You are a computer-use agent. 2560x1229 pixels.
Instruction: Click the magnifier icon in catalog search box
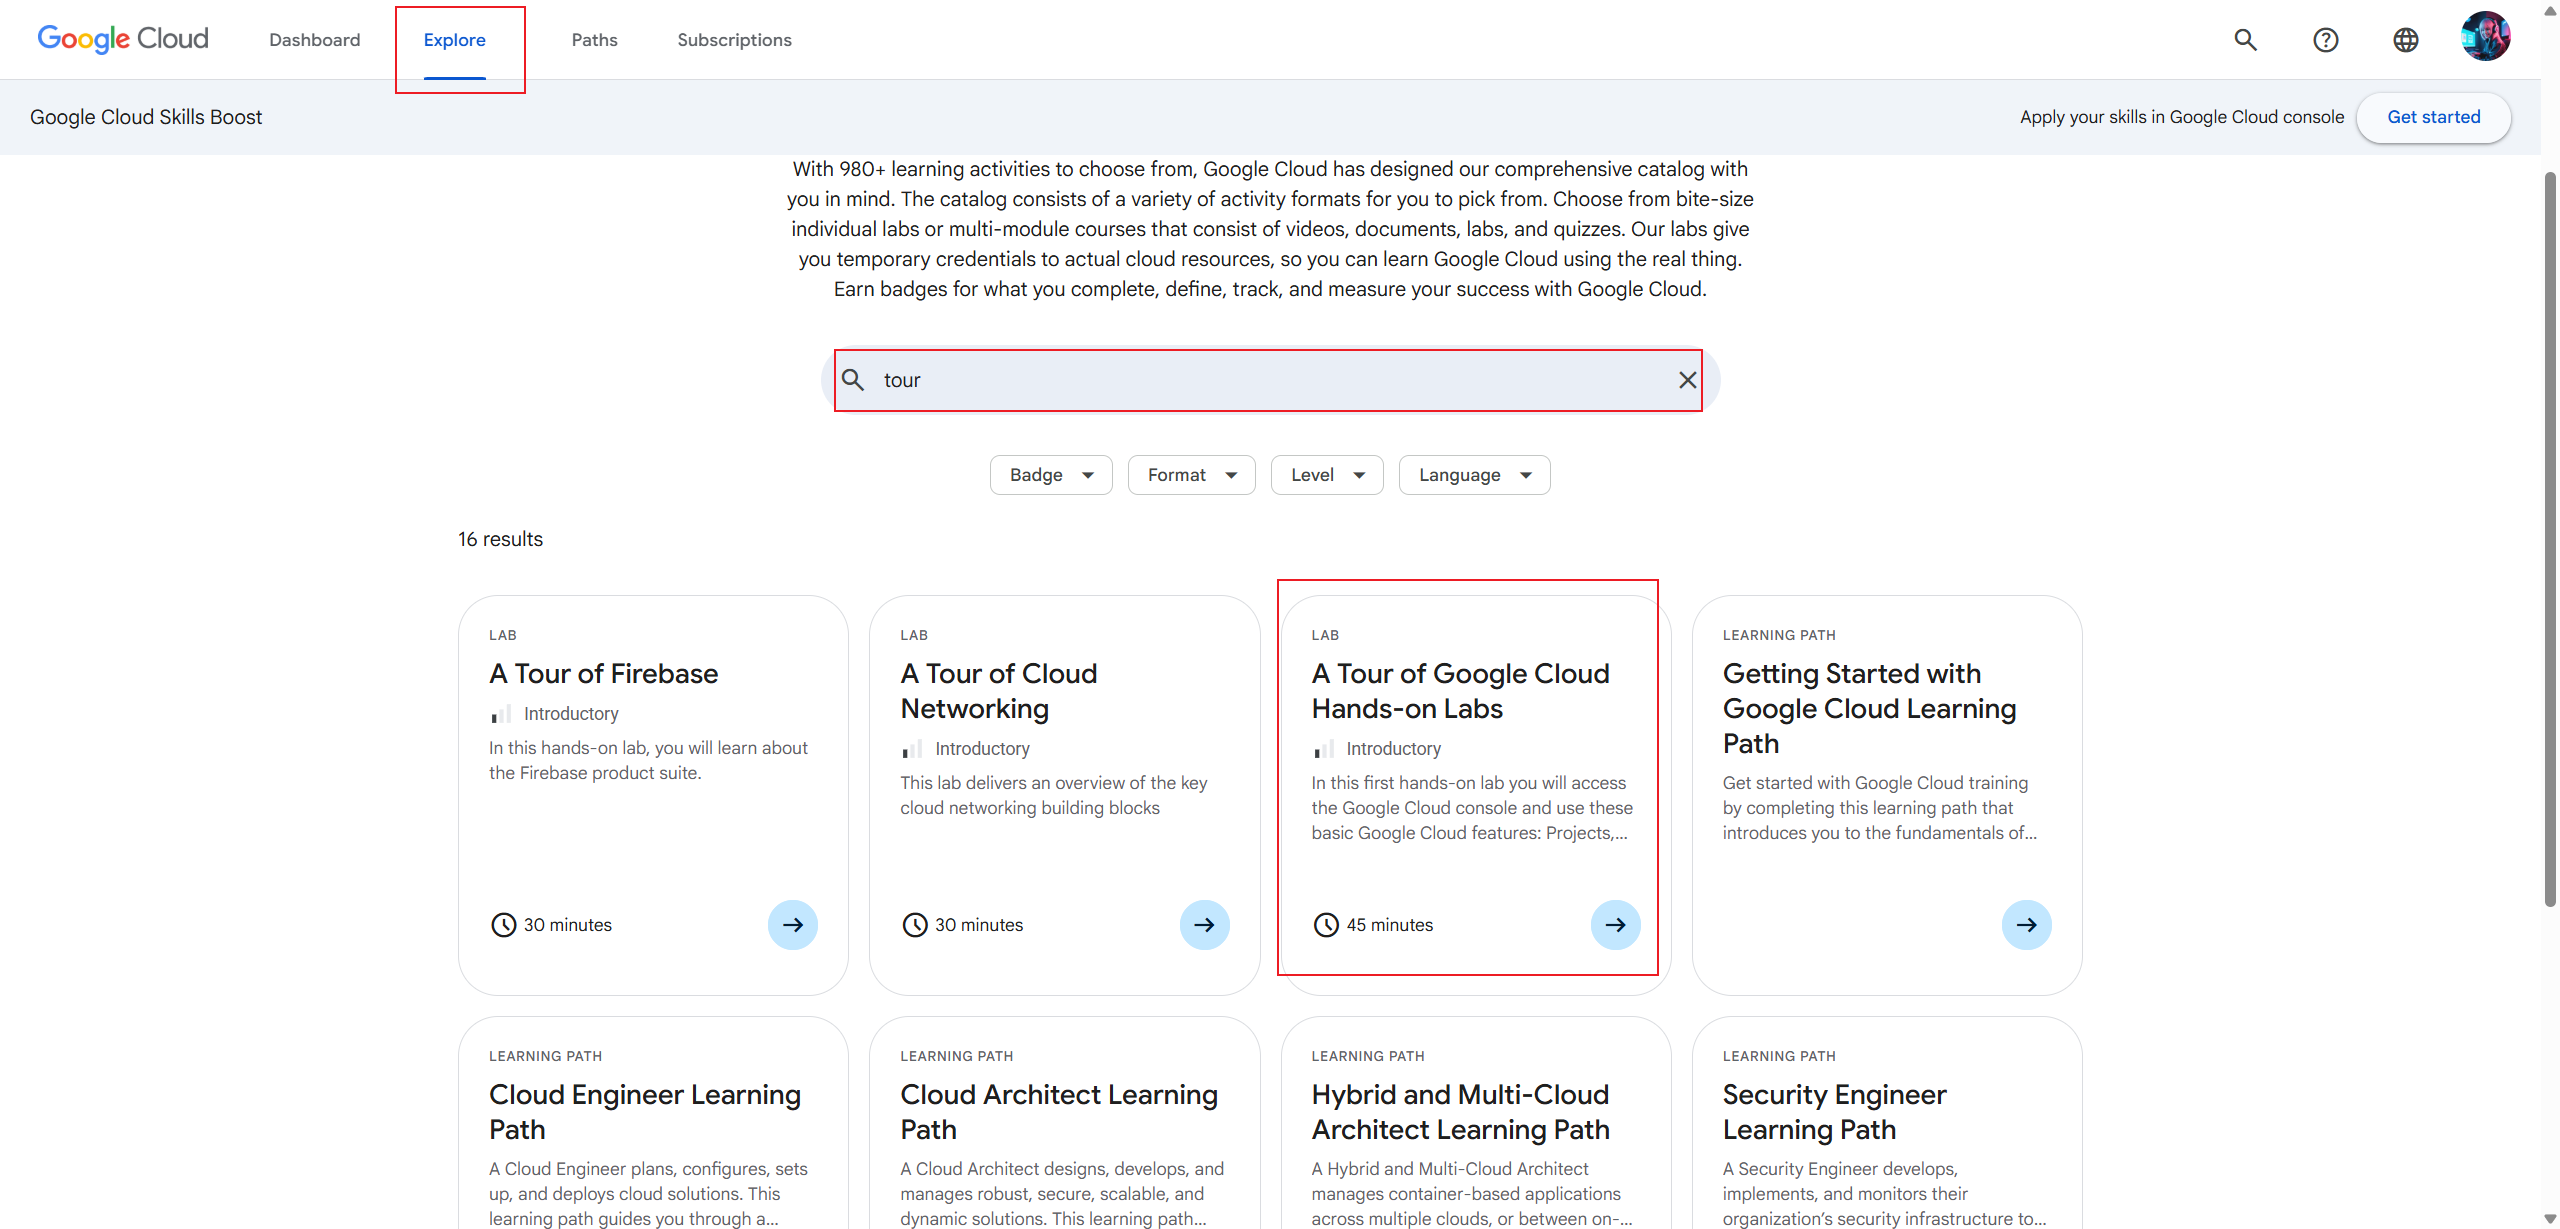[x=853, y=380]
